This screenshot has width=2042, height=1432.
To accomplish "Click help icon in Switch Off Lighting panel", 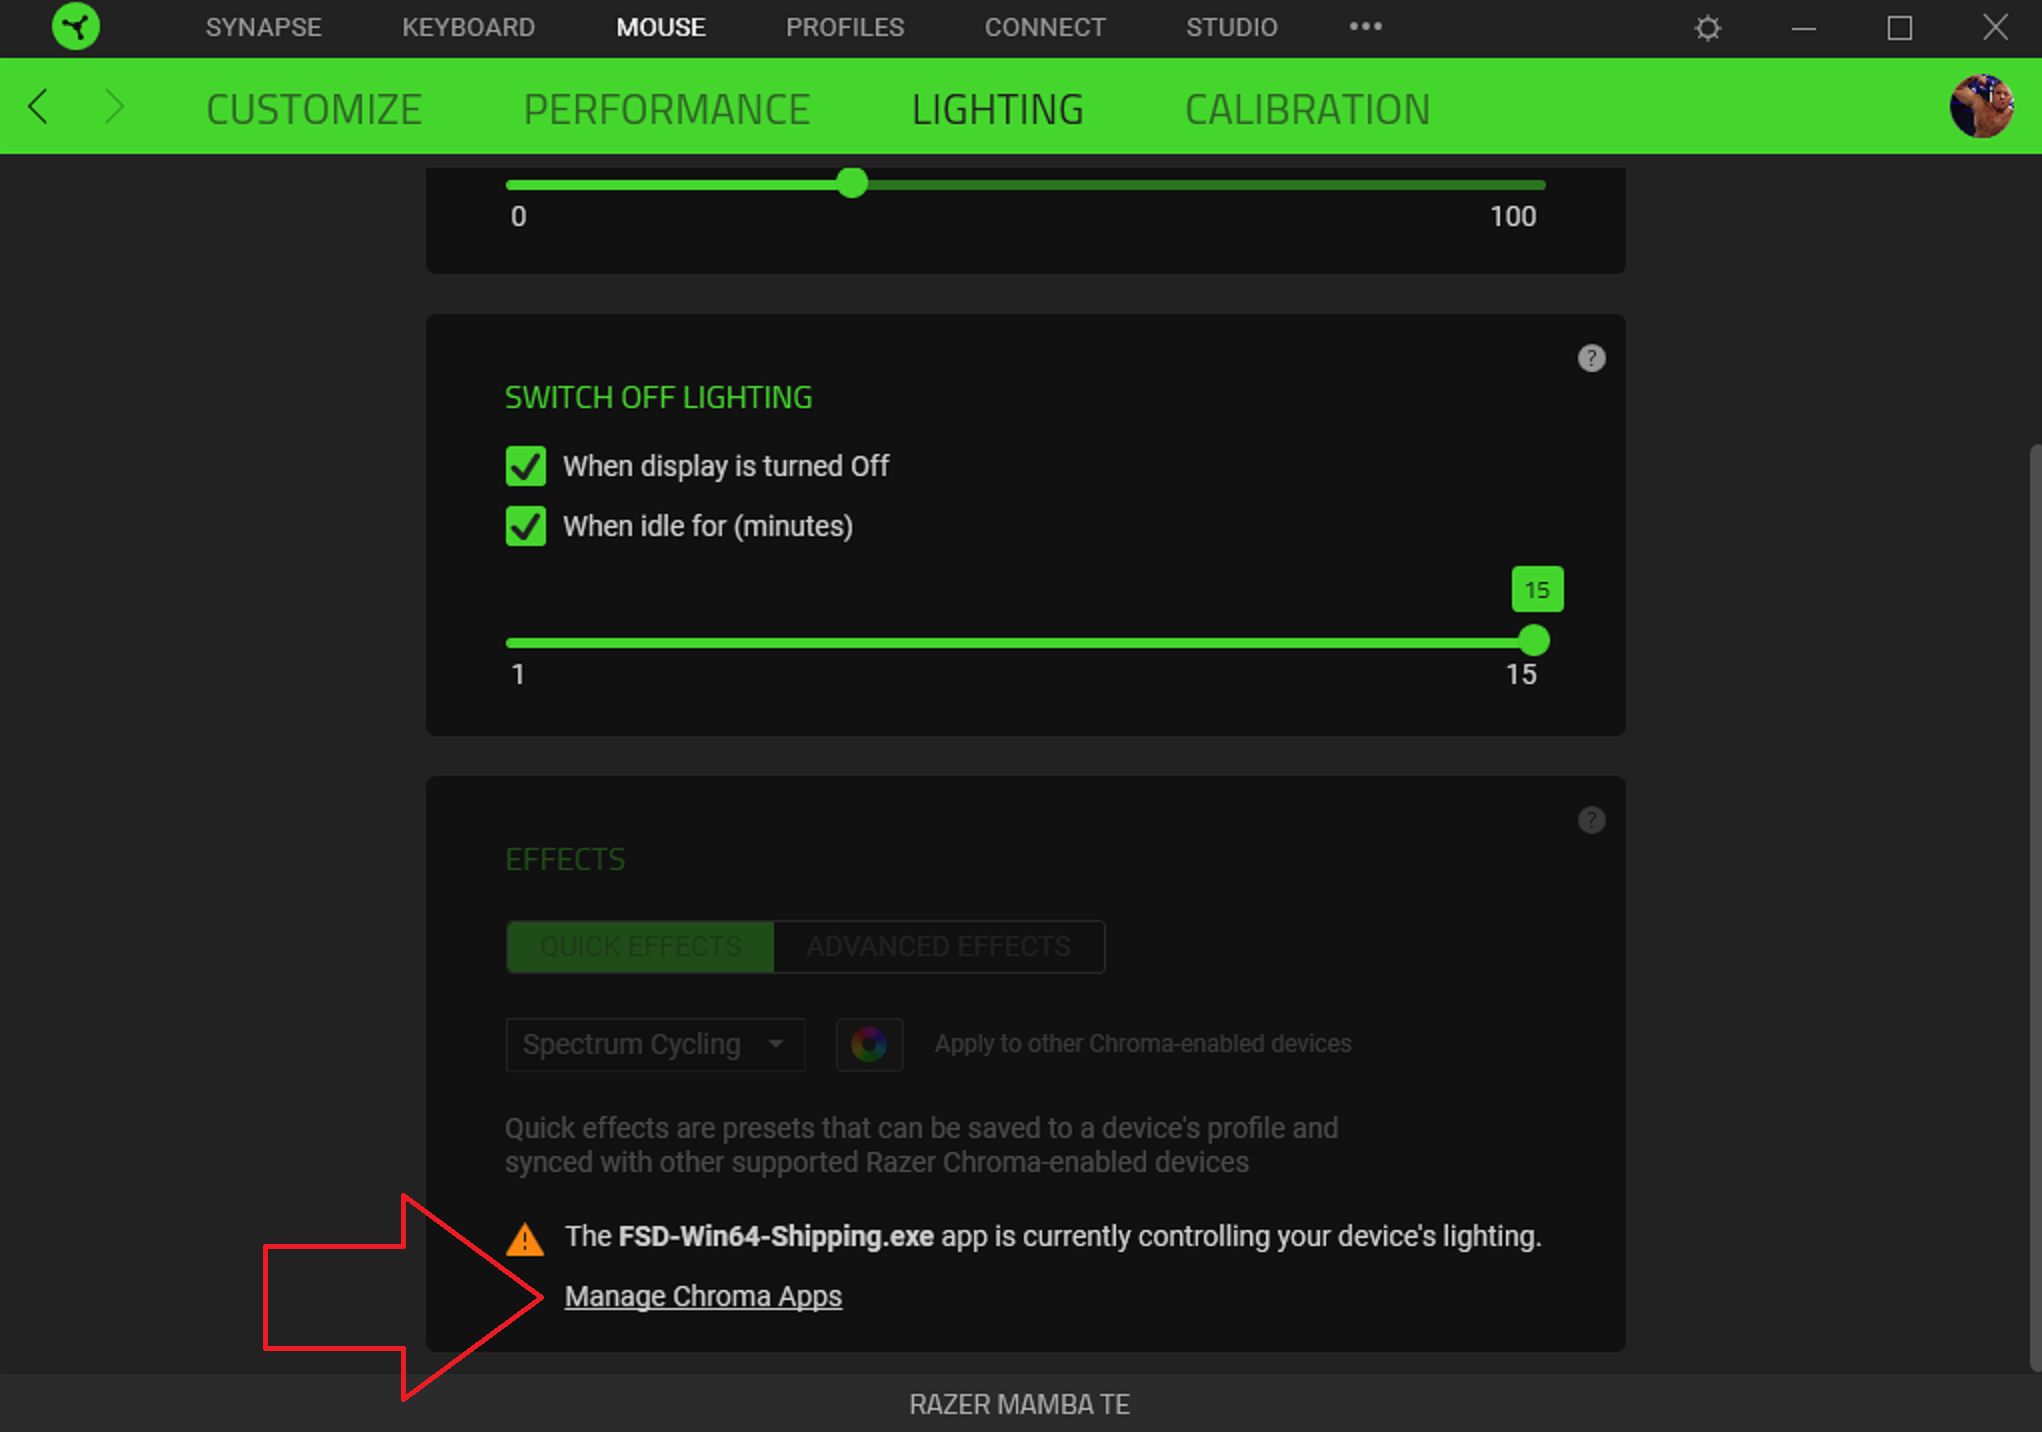I will 1591,358.
